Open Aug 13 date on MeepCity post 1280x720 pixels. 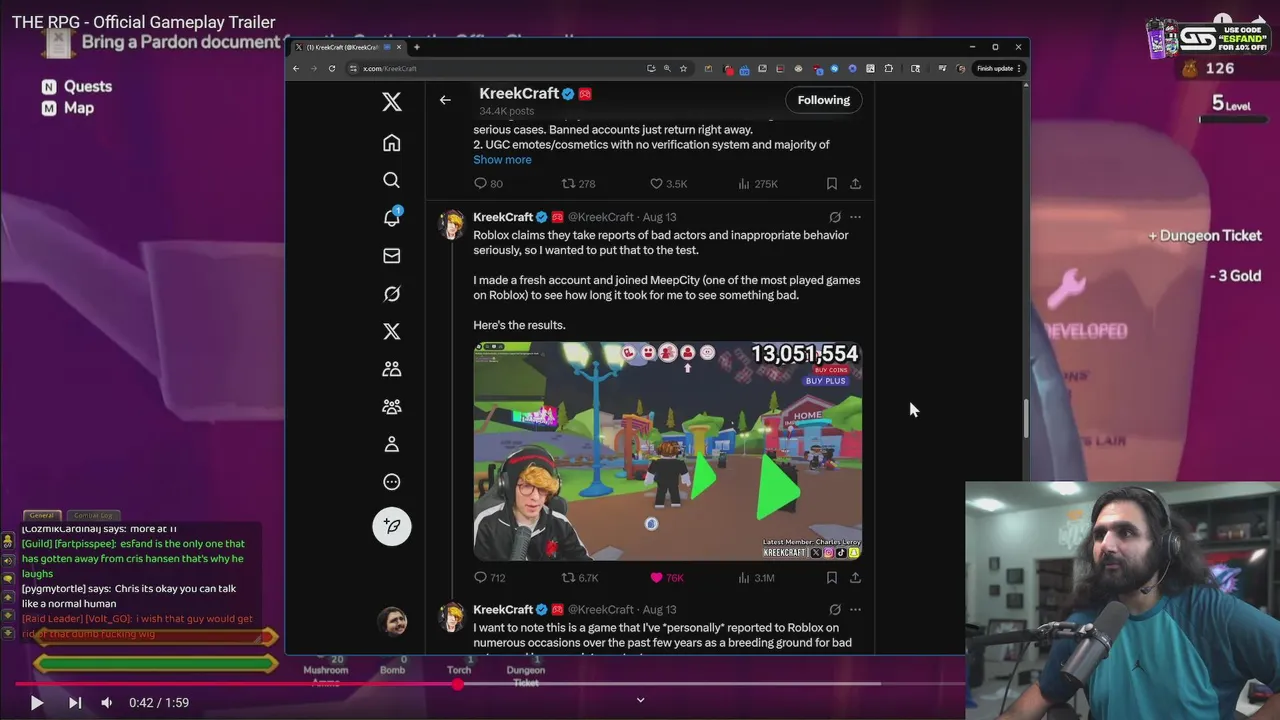point(659,217)
